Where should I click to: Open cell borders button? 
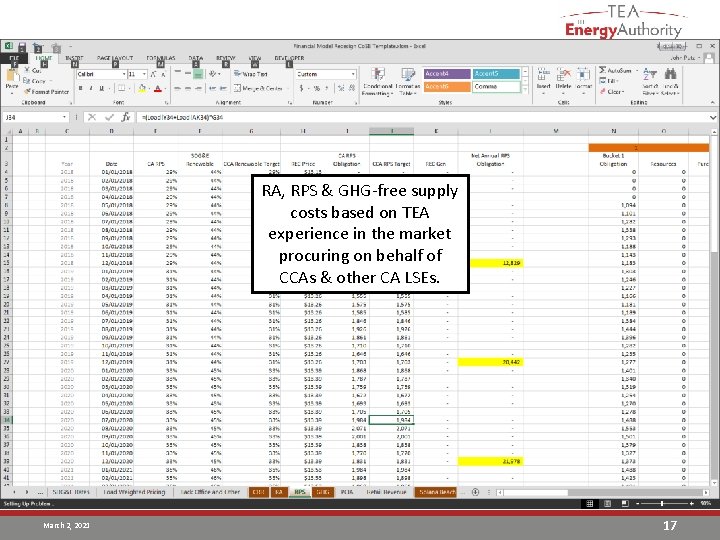[x=121, y=88]
